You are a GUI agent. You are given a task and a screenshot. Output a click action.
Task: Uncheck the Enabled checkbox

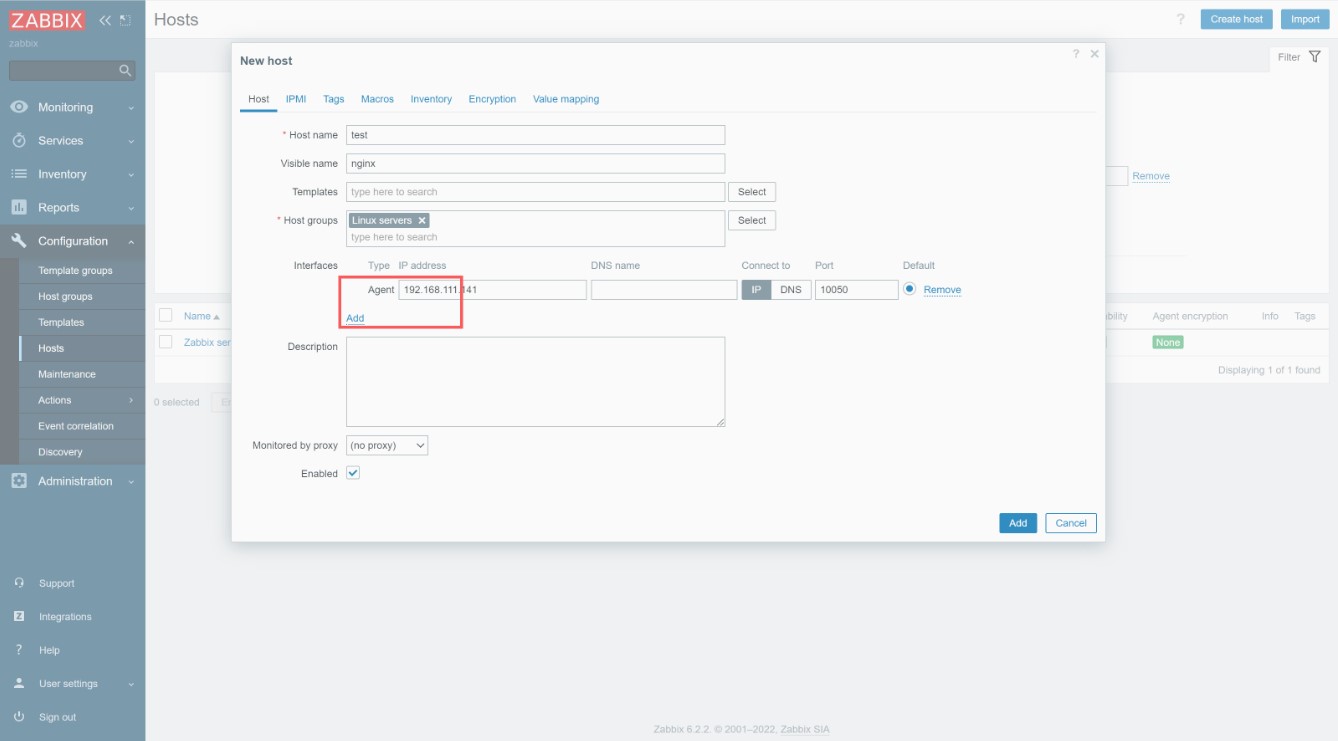tap(353, 473)
